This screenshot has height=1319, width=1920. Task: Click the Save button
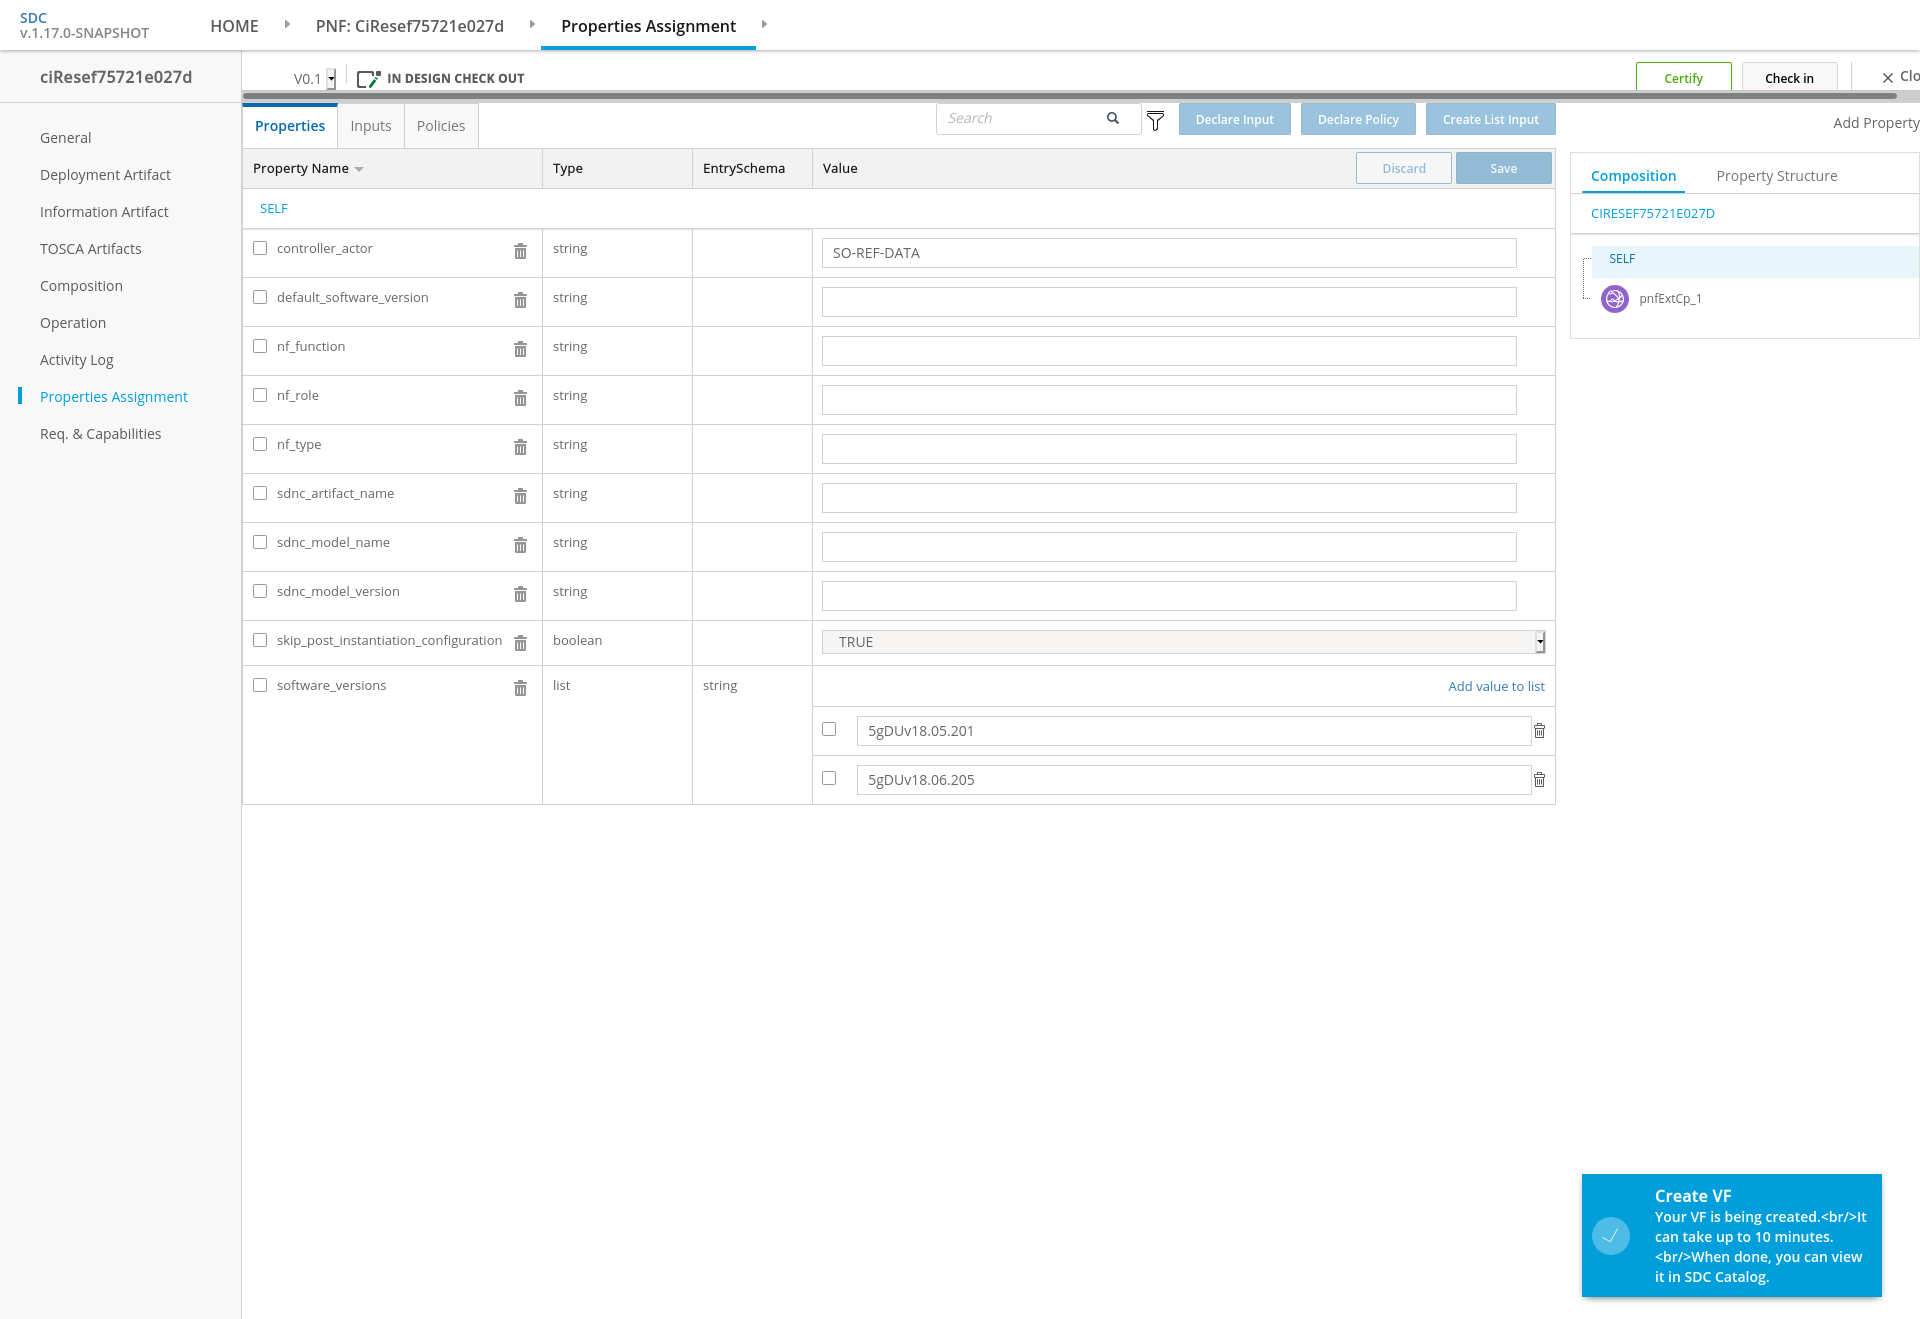(x=1504, y=168)
